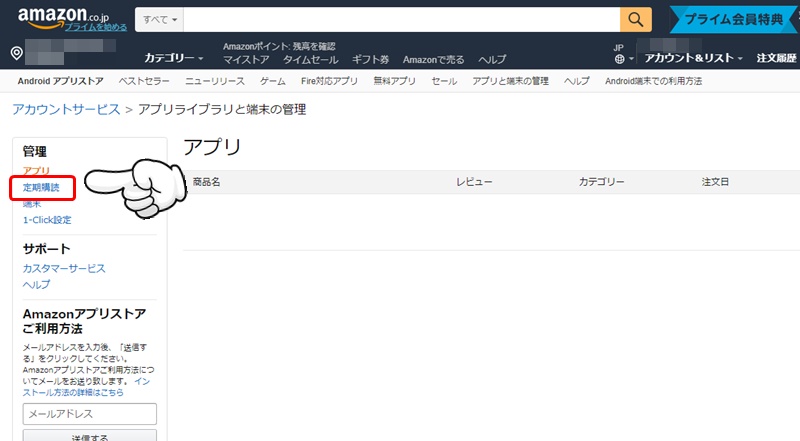Open ギフト券 in top navigation

pyautogui.click(x=370, y=60)
